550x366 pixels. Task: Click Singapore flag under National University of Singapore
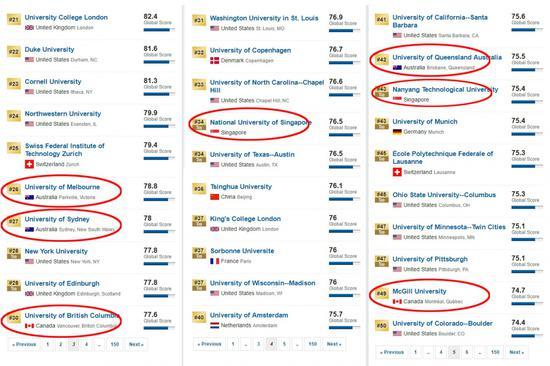[214, 132]
